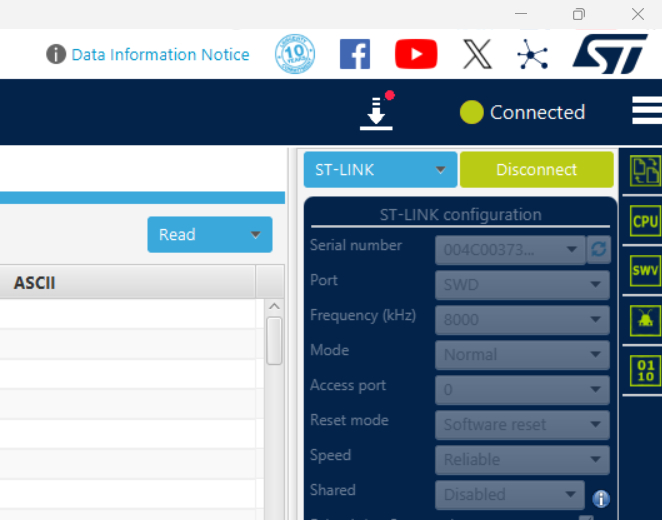Refresh the ST-LINK serial number list
Screen dimensions: 662x520
click(599, 249)
